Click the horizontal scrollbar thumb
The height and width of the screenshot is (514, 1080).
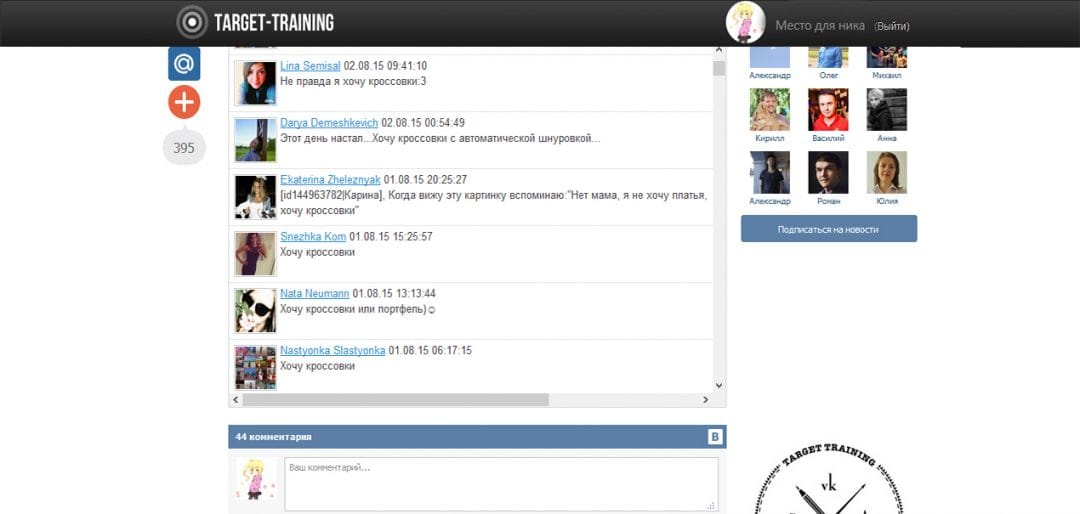pyautogui.click(x=395, y=400)
